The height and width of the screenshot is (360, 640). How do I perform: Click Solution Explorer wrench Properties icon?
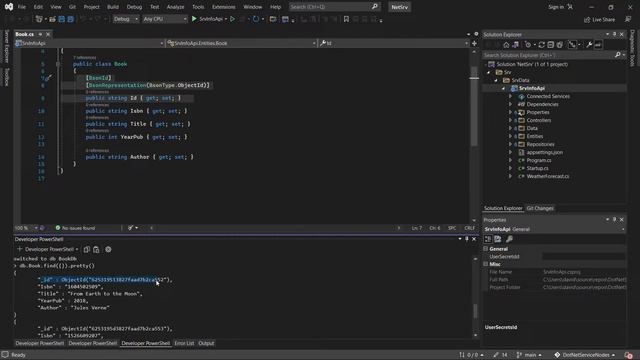pyautogui.click(x=589, y=45)
